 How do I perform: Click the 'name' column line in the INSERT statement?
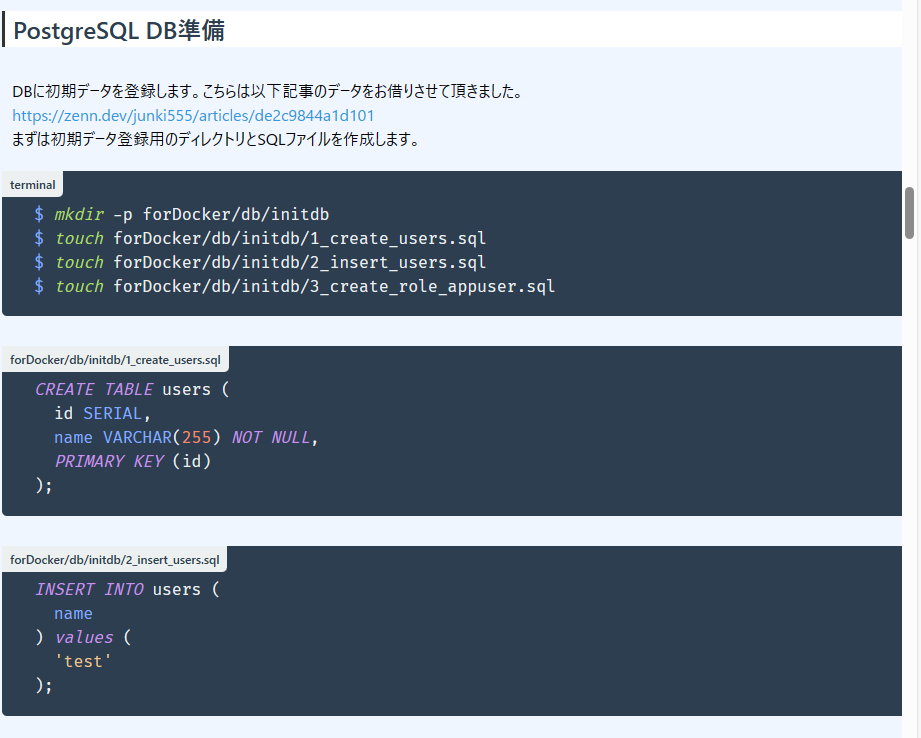coord(73,613)
